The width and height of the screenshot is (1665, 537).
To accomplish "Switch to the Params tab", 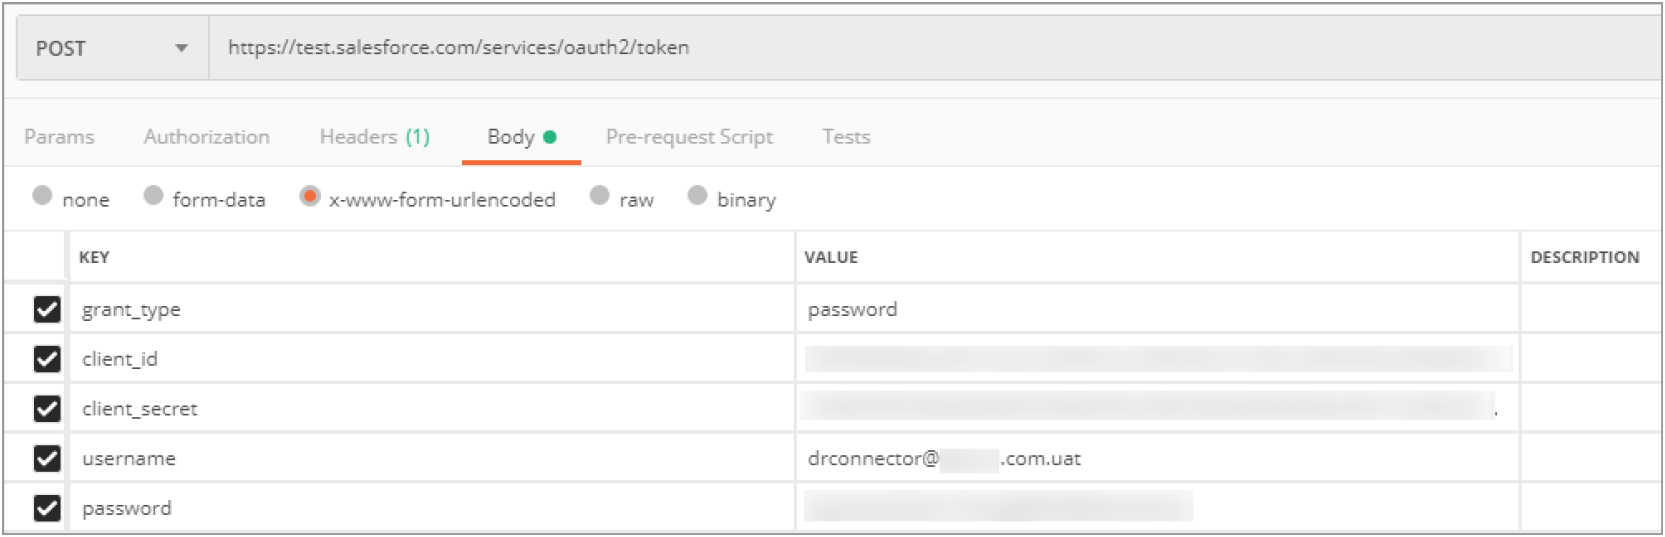I will [x=59, y=137].
